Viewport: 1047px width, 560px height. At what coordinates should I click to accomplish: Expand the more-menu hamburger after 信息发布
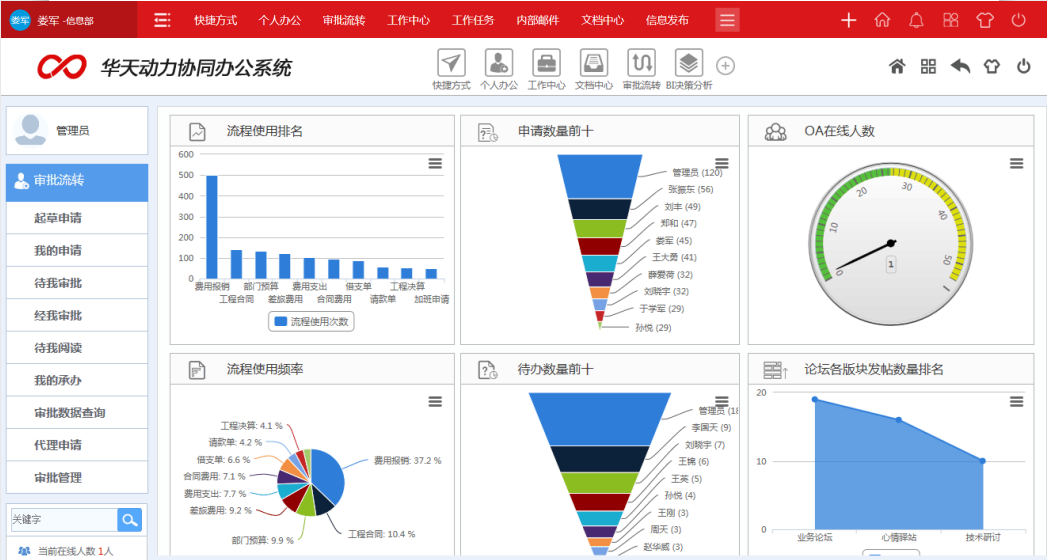pyautogui.click(x=727, y=20)
